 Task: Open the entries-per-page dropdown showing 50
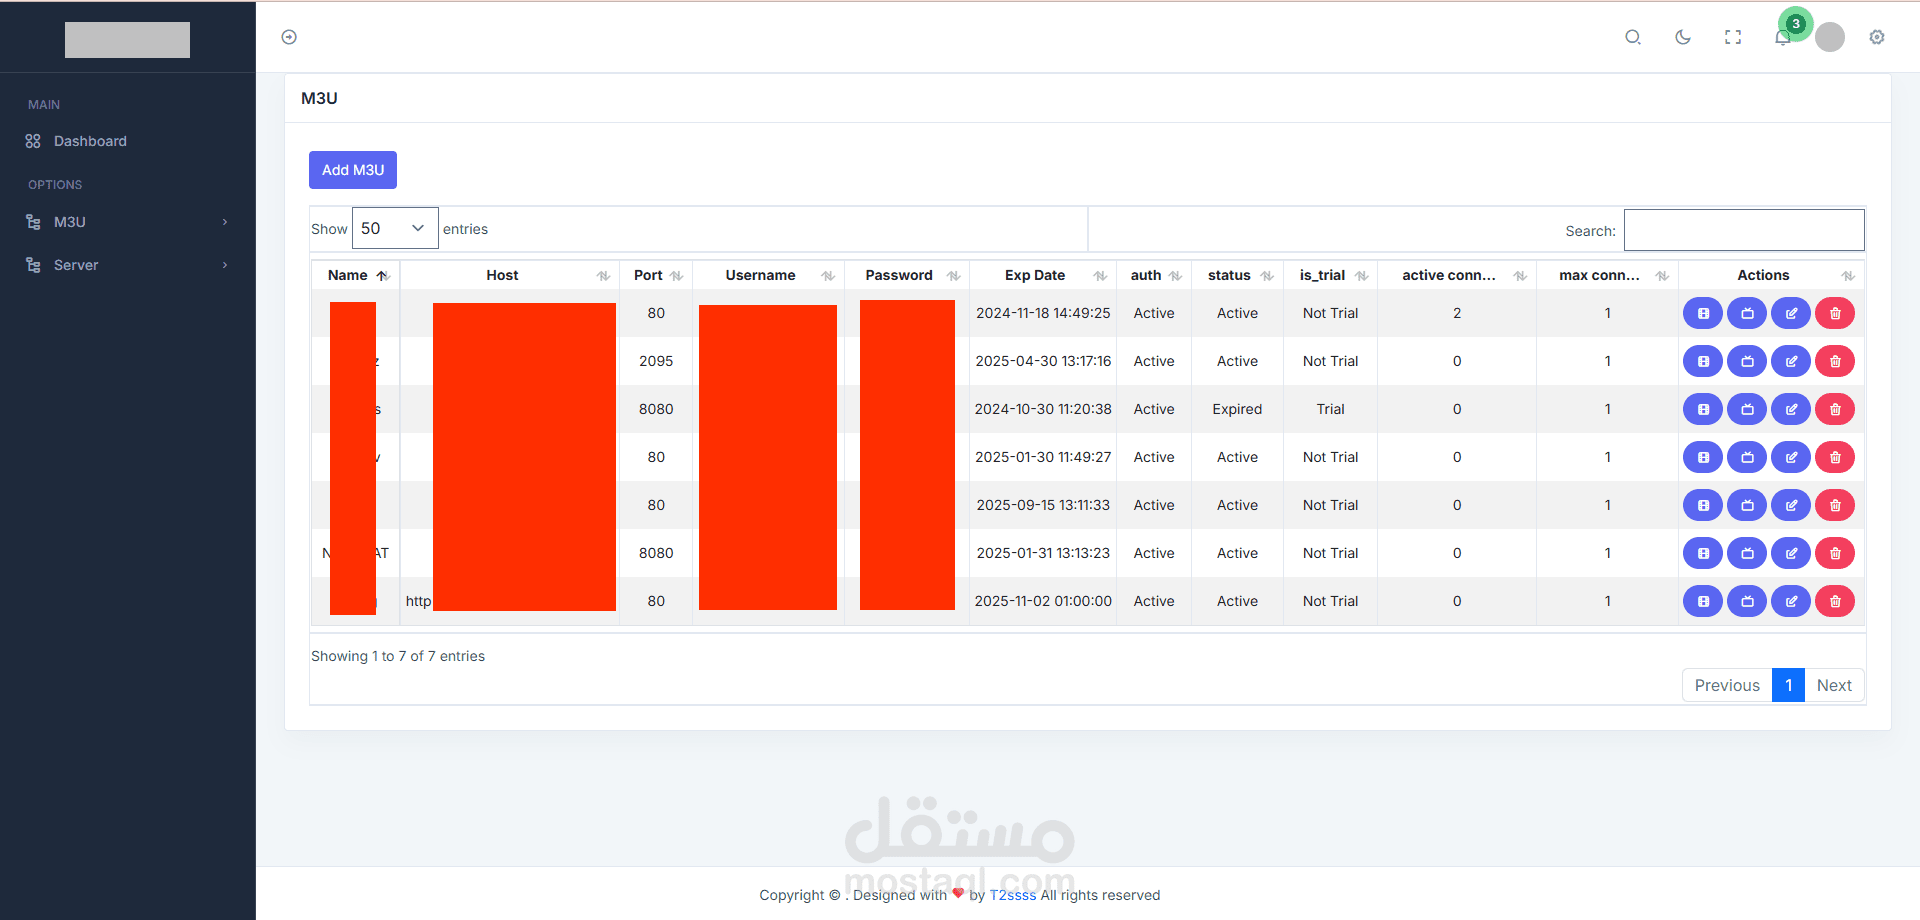395,228
